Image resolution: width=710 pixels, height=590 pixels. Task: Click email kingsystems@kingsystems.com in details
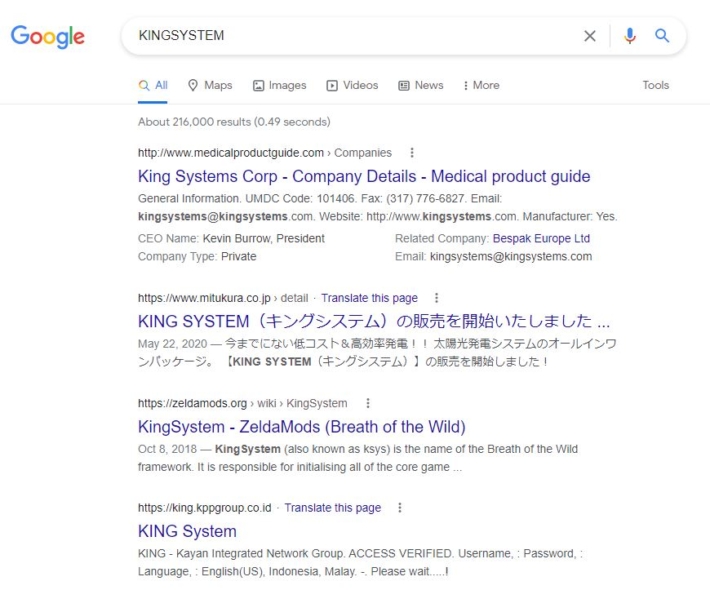pyautogui.click(x=511, y=257)
